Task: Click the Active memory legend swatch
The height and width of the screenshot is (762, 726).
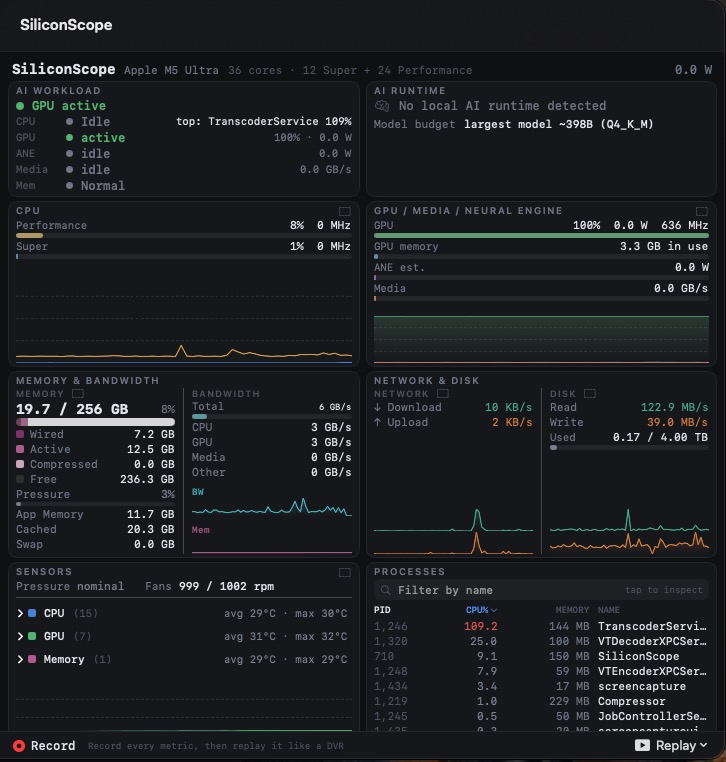Action: [20, 450]
